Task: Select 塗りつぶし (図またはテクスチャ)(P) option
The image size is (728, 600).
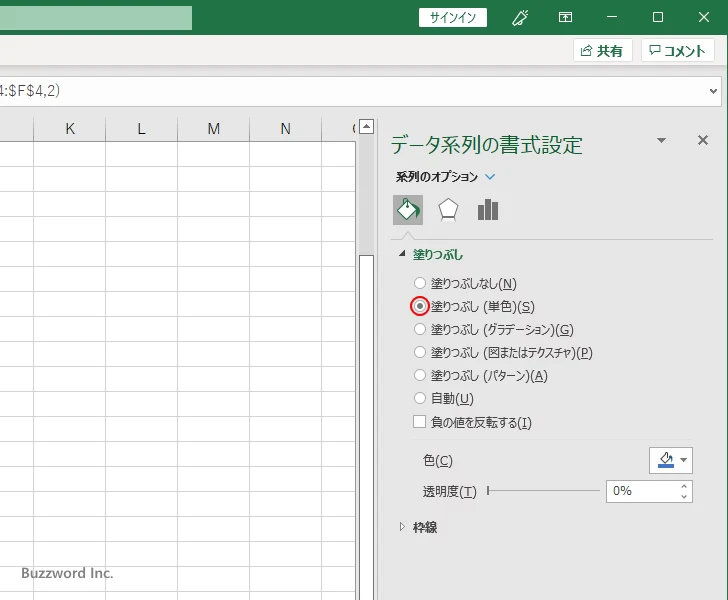Action: point(420,352)
